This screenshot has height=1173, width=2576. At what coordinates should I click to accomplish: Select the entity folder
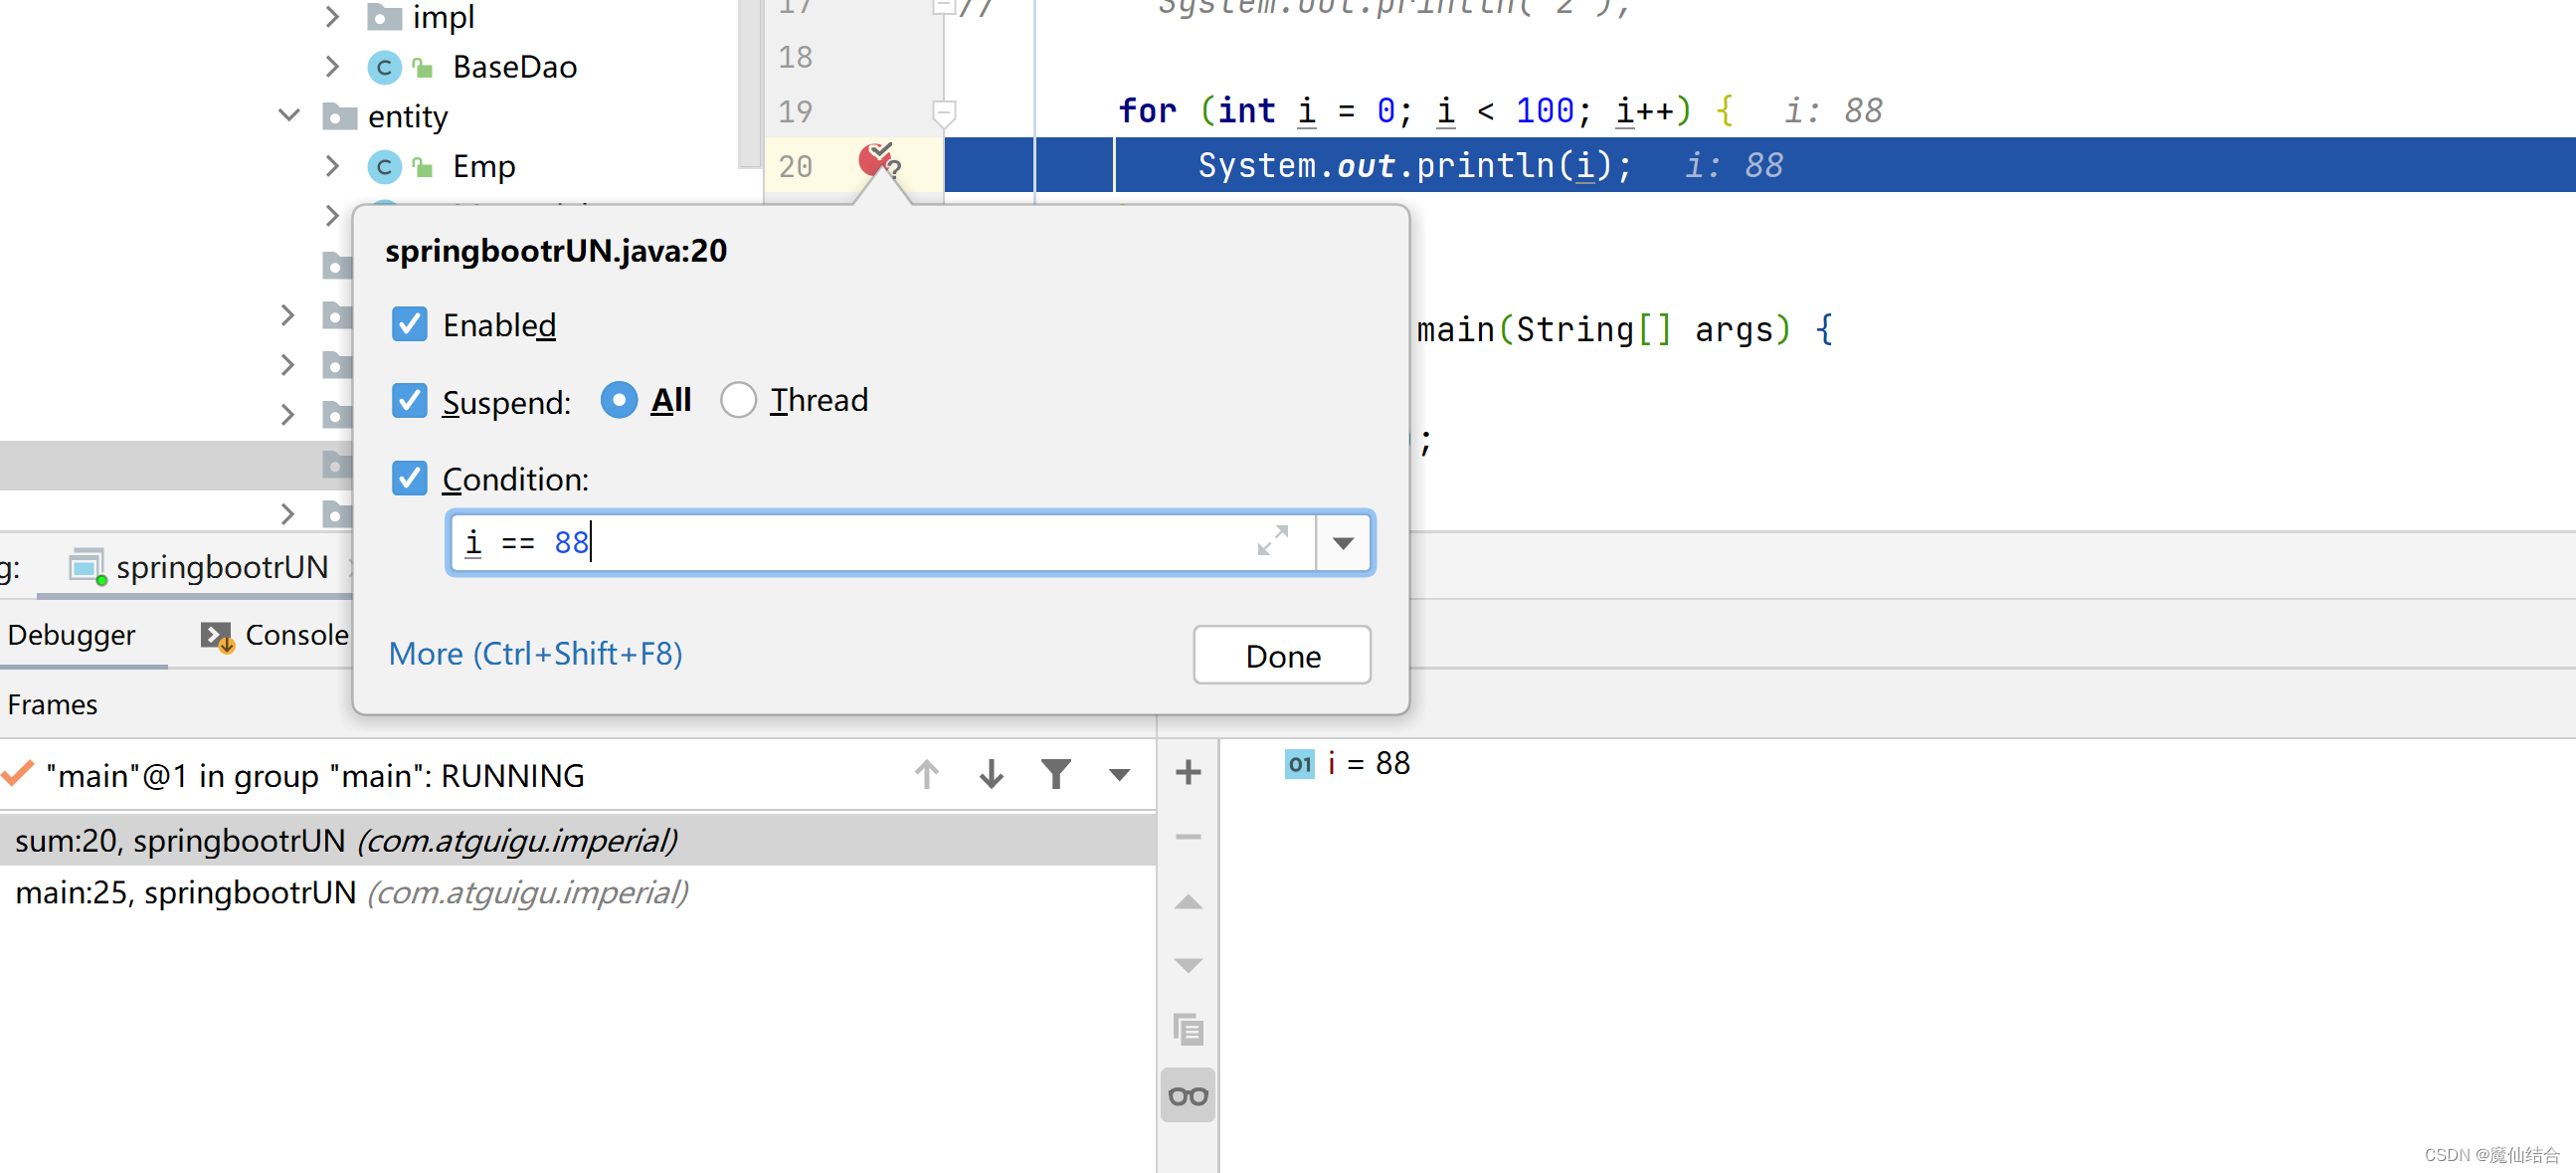click(x=408, y=116)
